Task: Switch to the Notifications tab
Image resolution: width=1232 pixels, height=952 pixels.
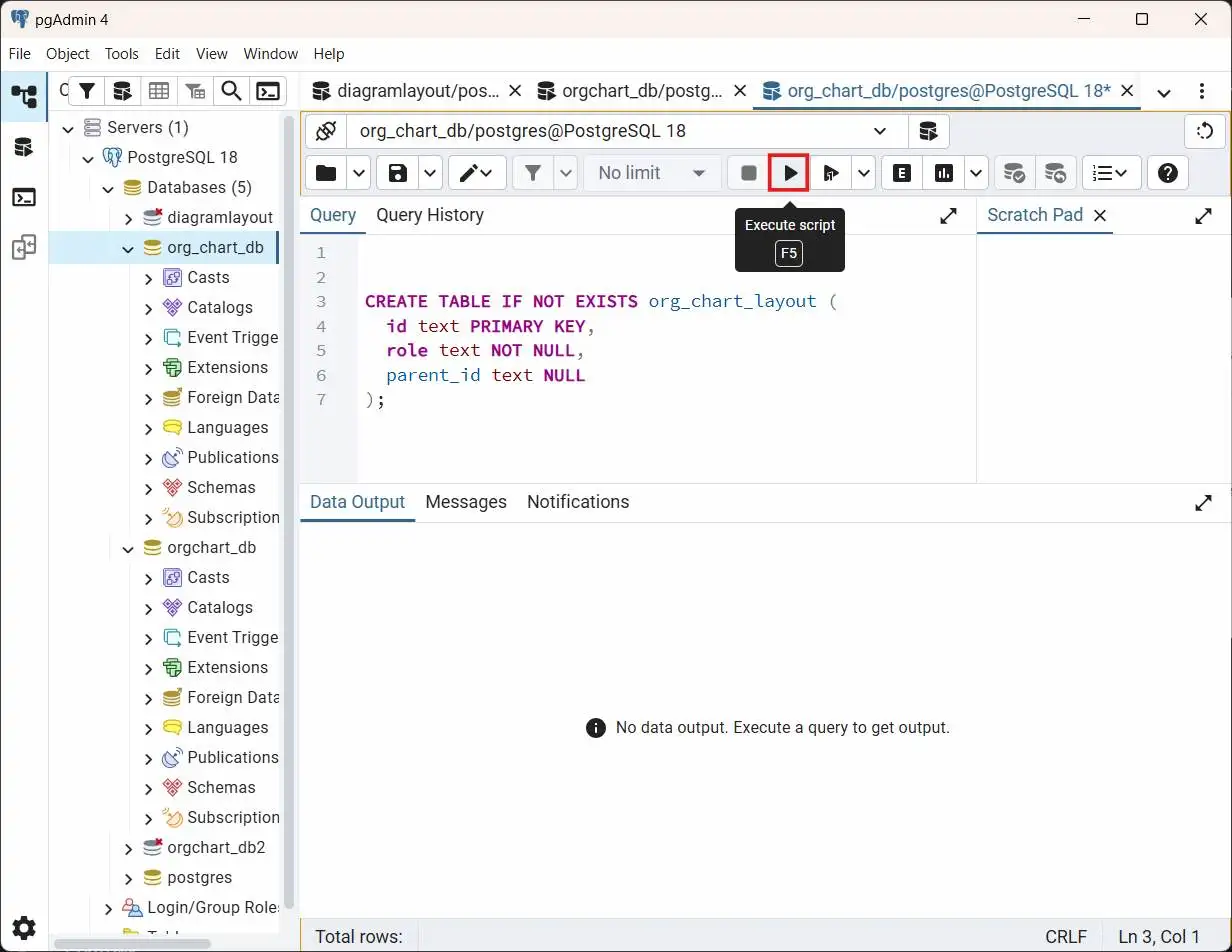Action: click(578, 502)
